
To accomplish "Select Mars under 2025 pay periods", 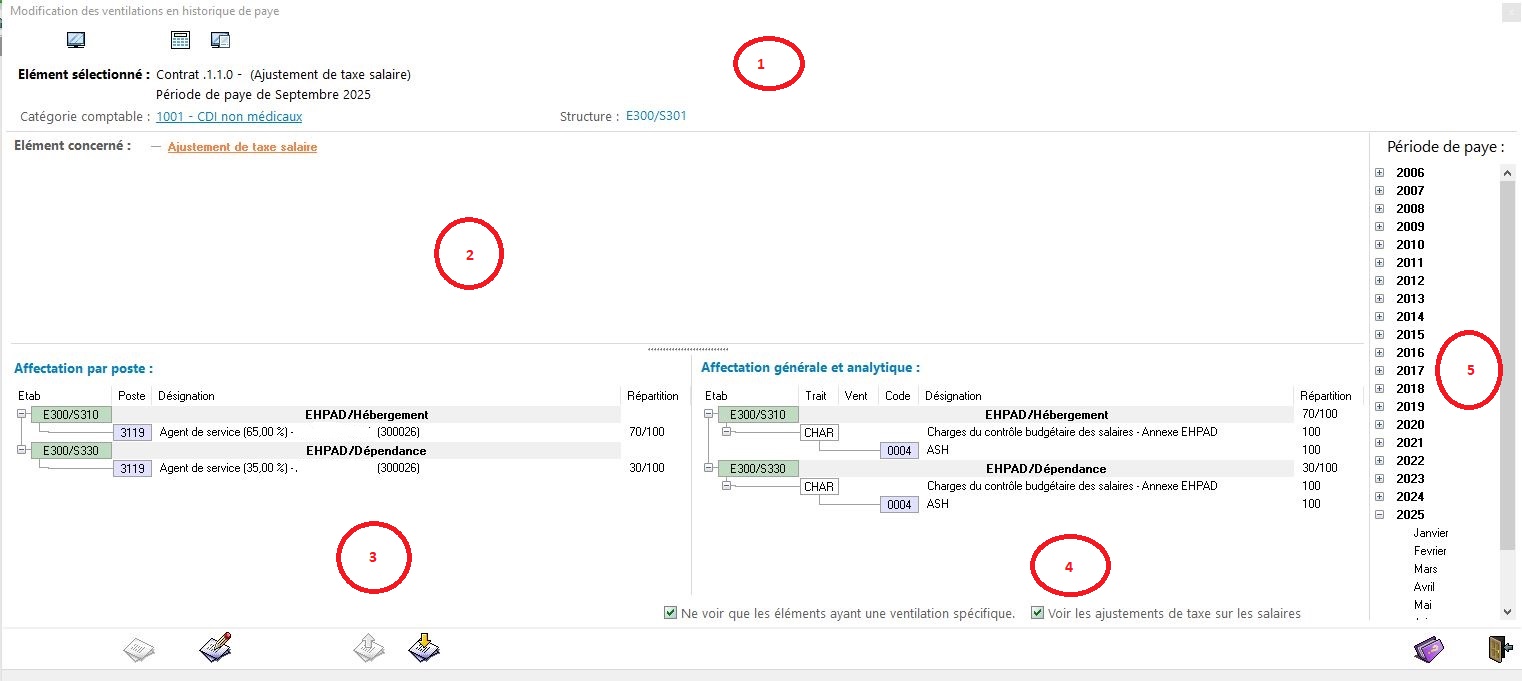I will pyautogui.click(x=1425, y=569).
